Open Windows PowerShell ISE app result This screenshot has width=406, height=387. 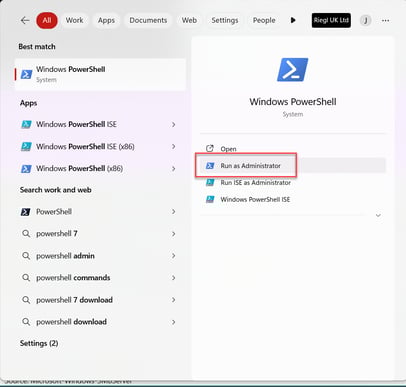100,124
